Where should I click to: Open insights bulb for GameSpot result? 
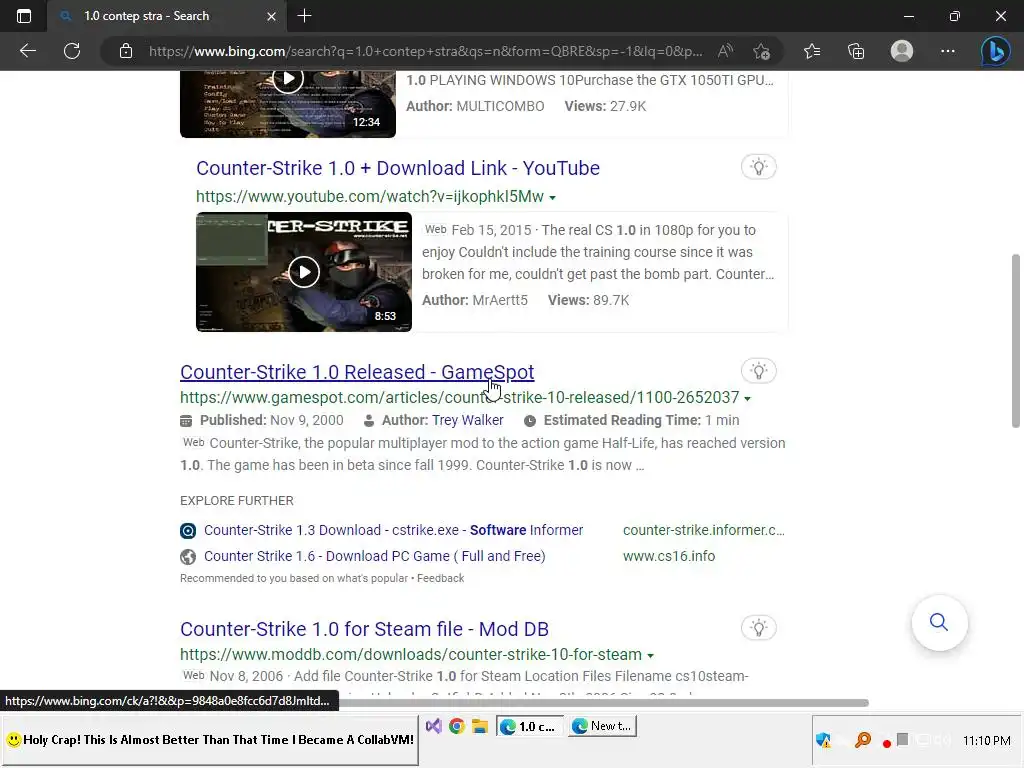tap(758, 371)
